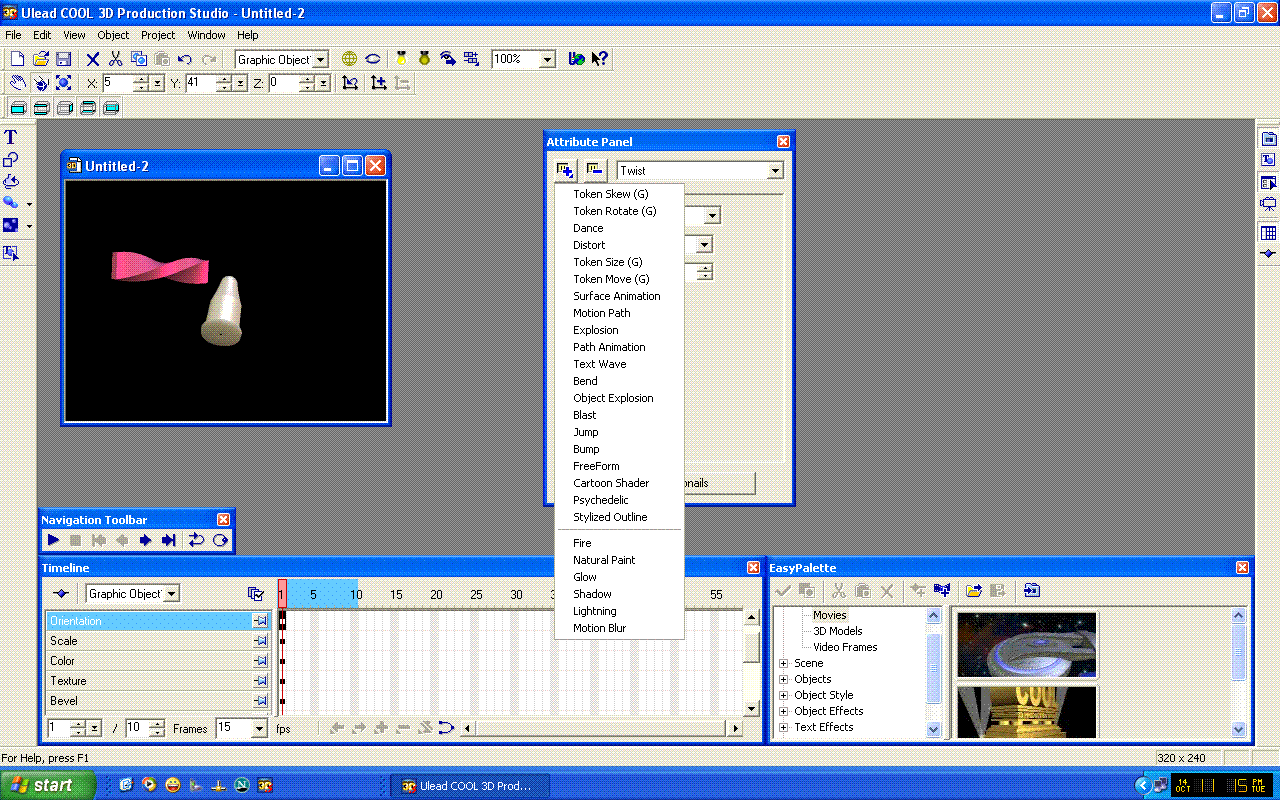Toggle the Color row pin in Timeline

[260, 661]
